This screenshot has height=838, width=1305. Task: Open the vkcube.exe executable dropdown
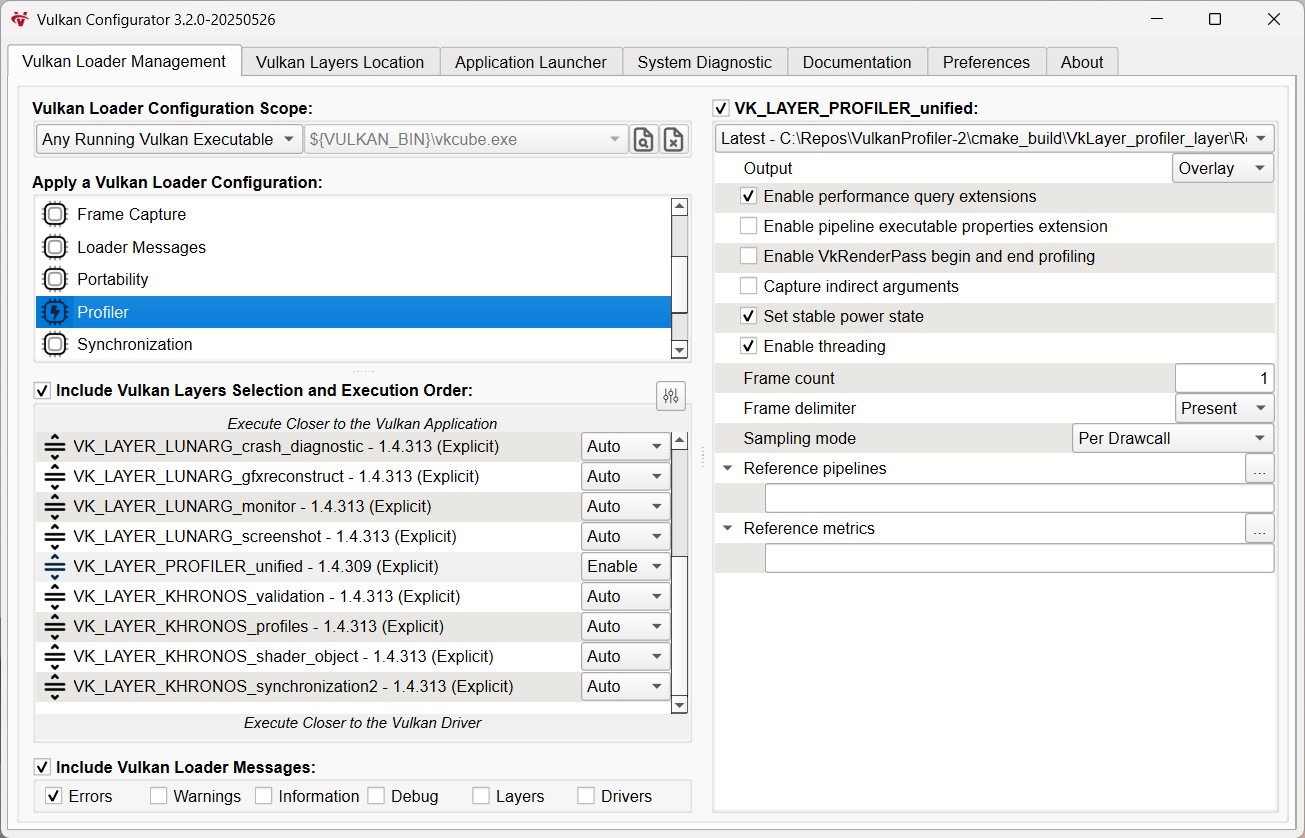[x=466, y=139]
